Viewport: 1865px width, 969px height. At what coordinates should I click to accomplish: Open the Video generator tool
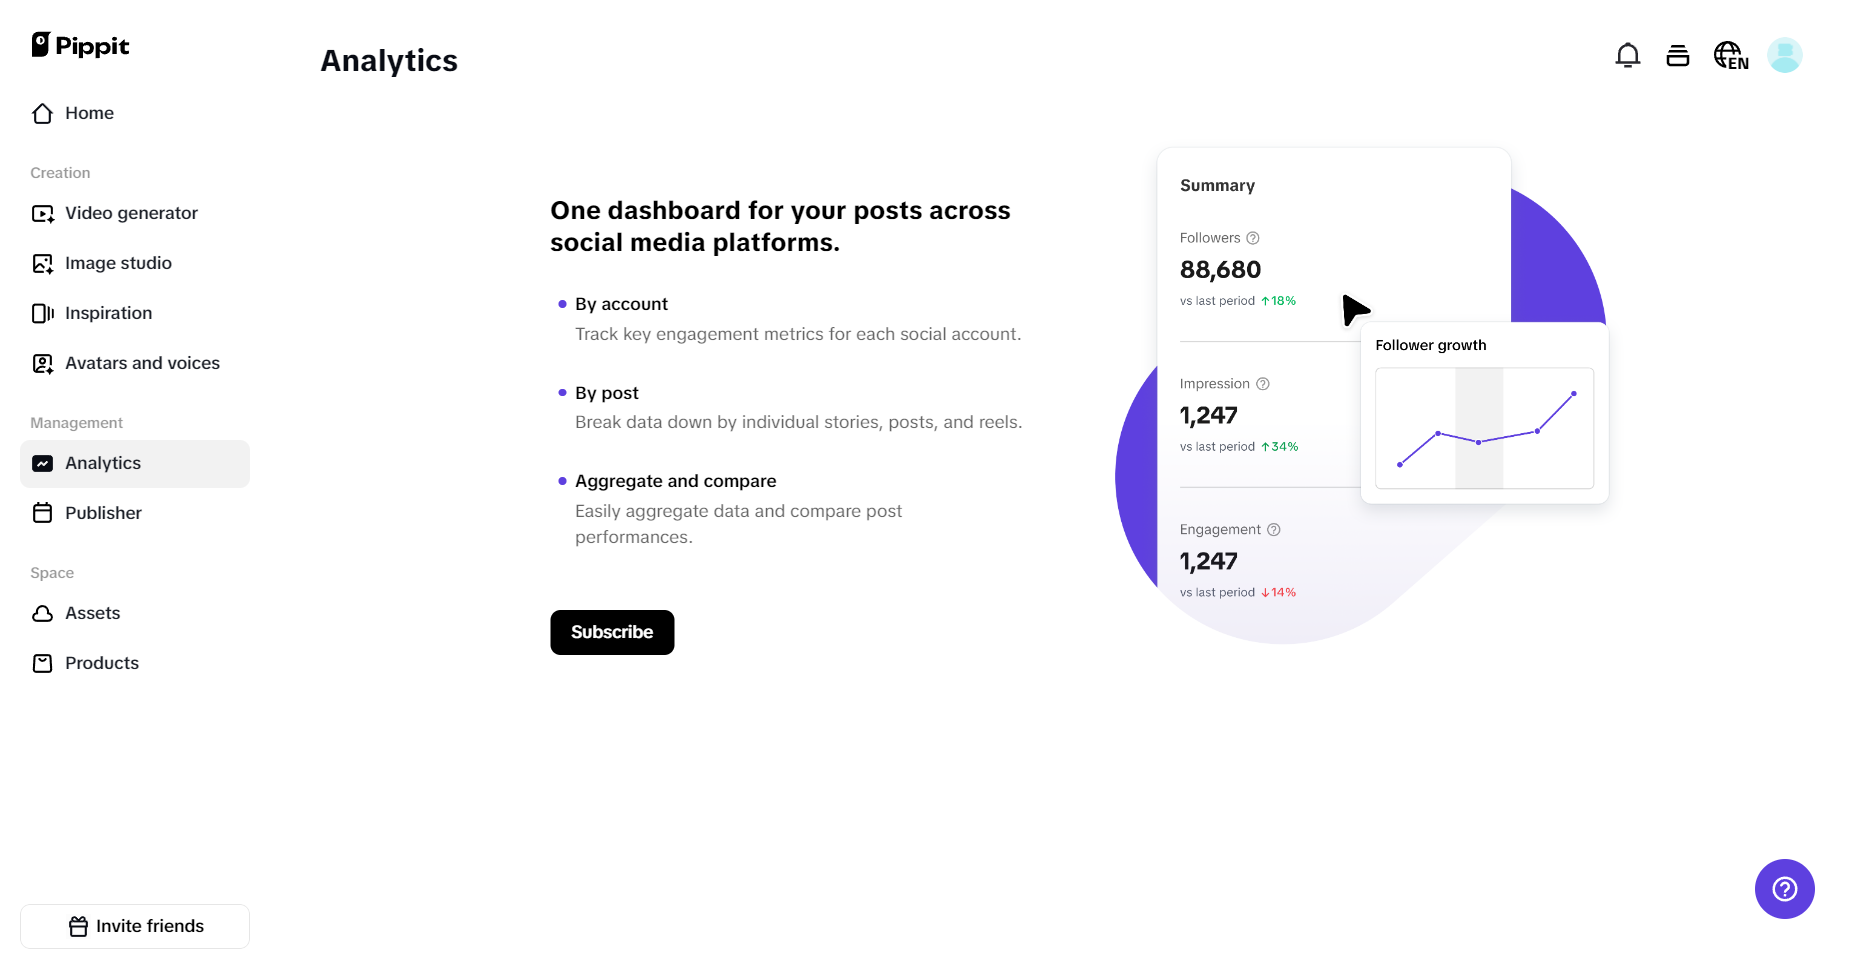pos(130,213)
